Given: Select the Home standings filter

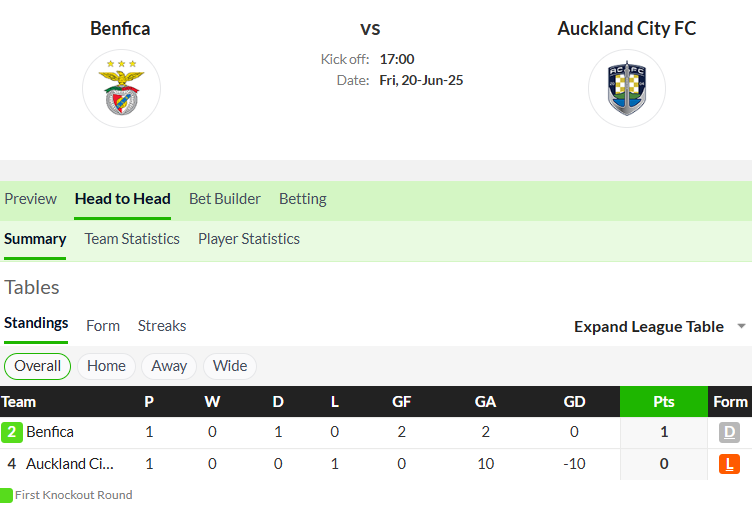Looking at the screenshot, I should tap(106, 366).
